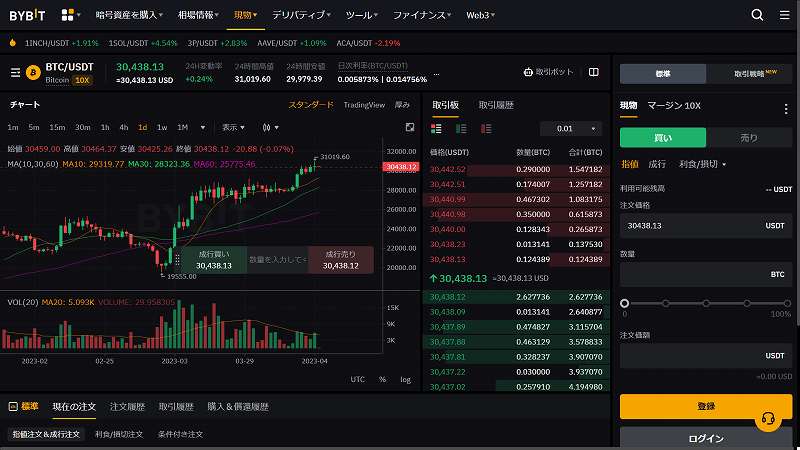The width and height of the screenshot is (800, 450).
Task: Open market info dropdown menu
Action: click(x=198, y=15)
